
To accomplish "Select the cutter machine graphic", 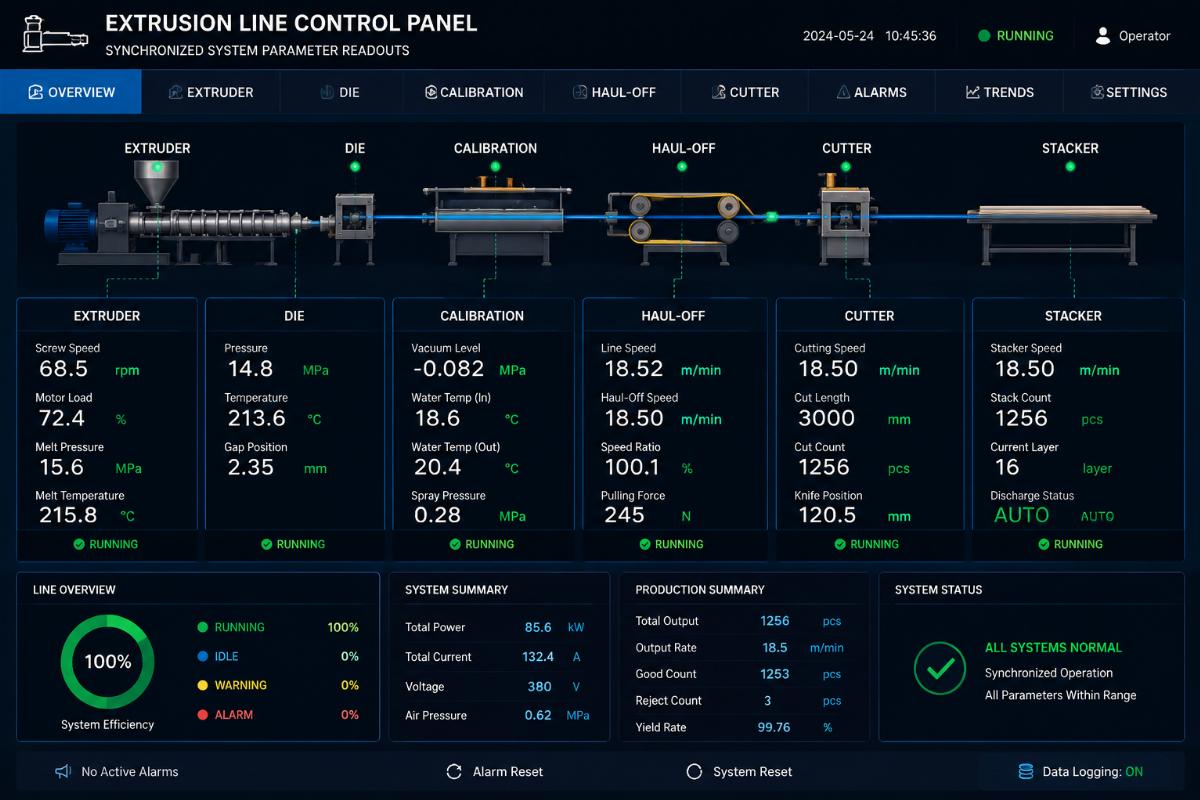I will click(x=846, y=220).
